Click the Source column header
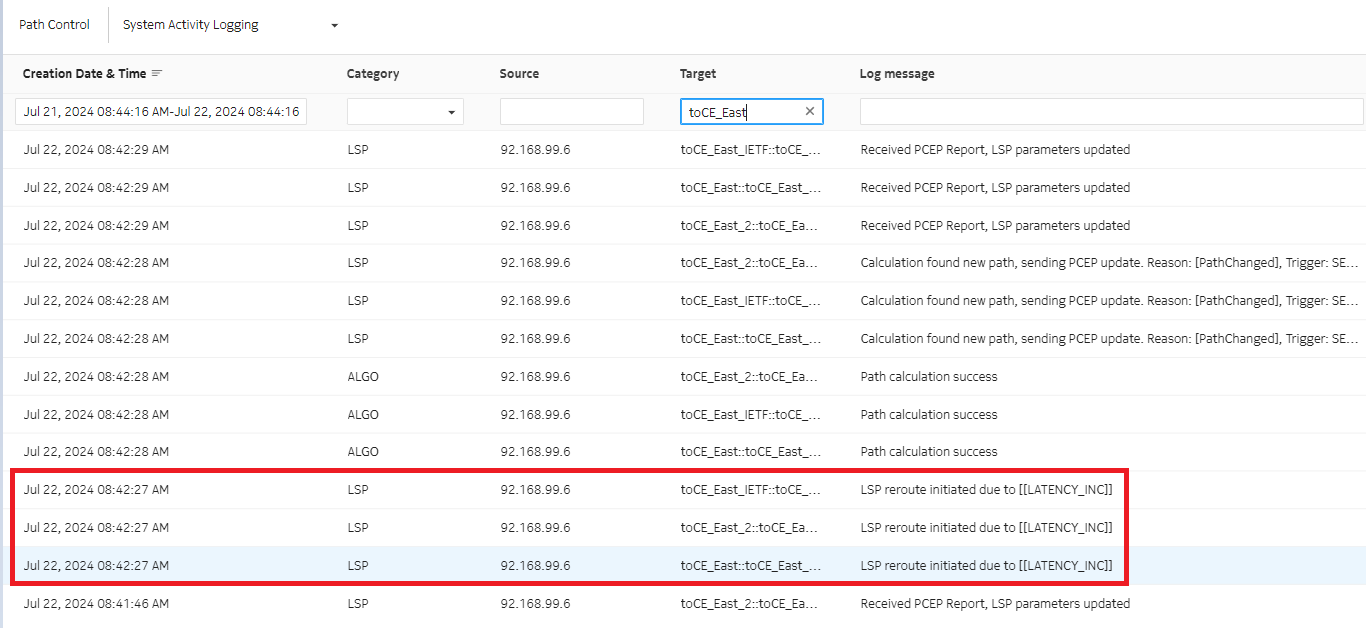This screenshot has width=1366, height=628. pos(519,74)
